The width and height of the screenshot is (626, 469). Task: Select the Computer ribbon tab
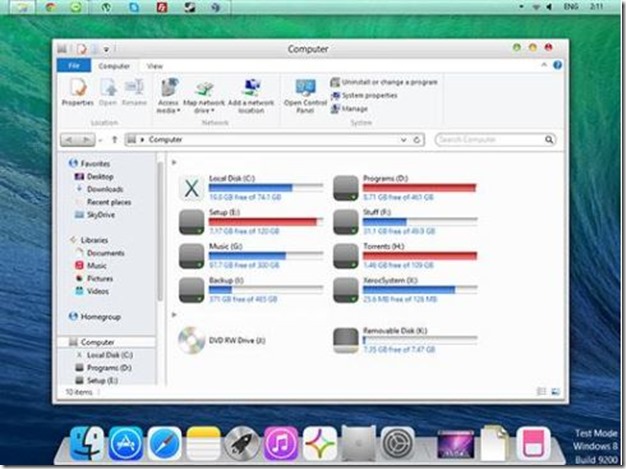point(114,66)
